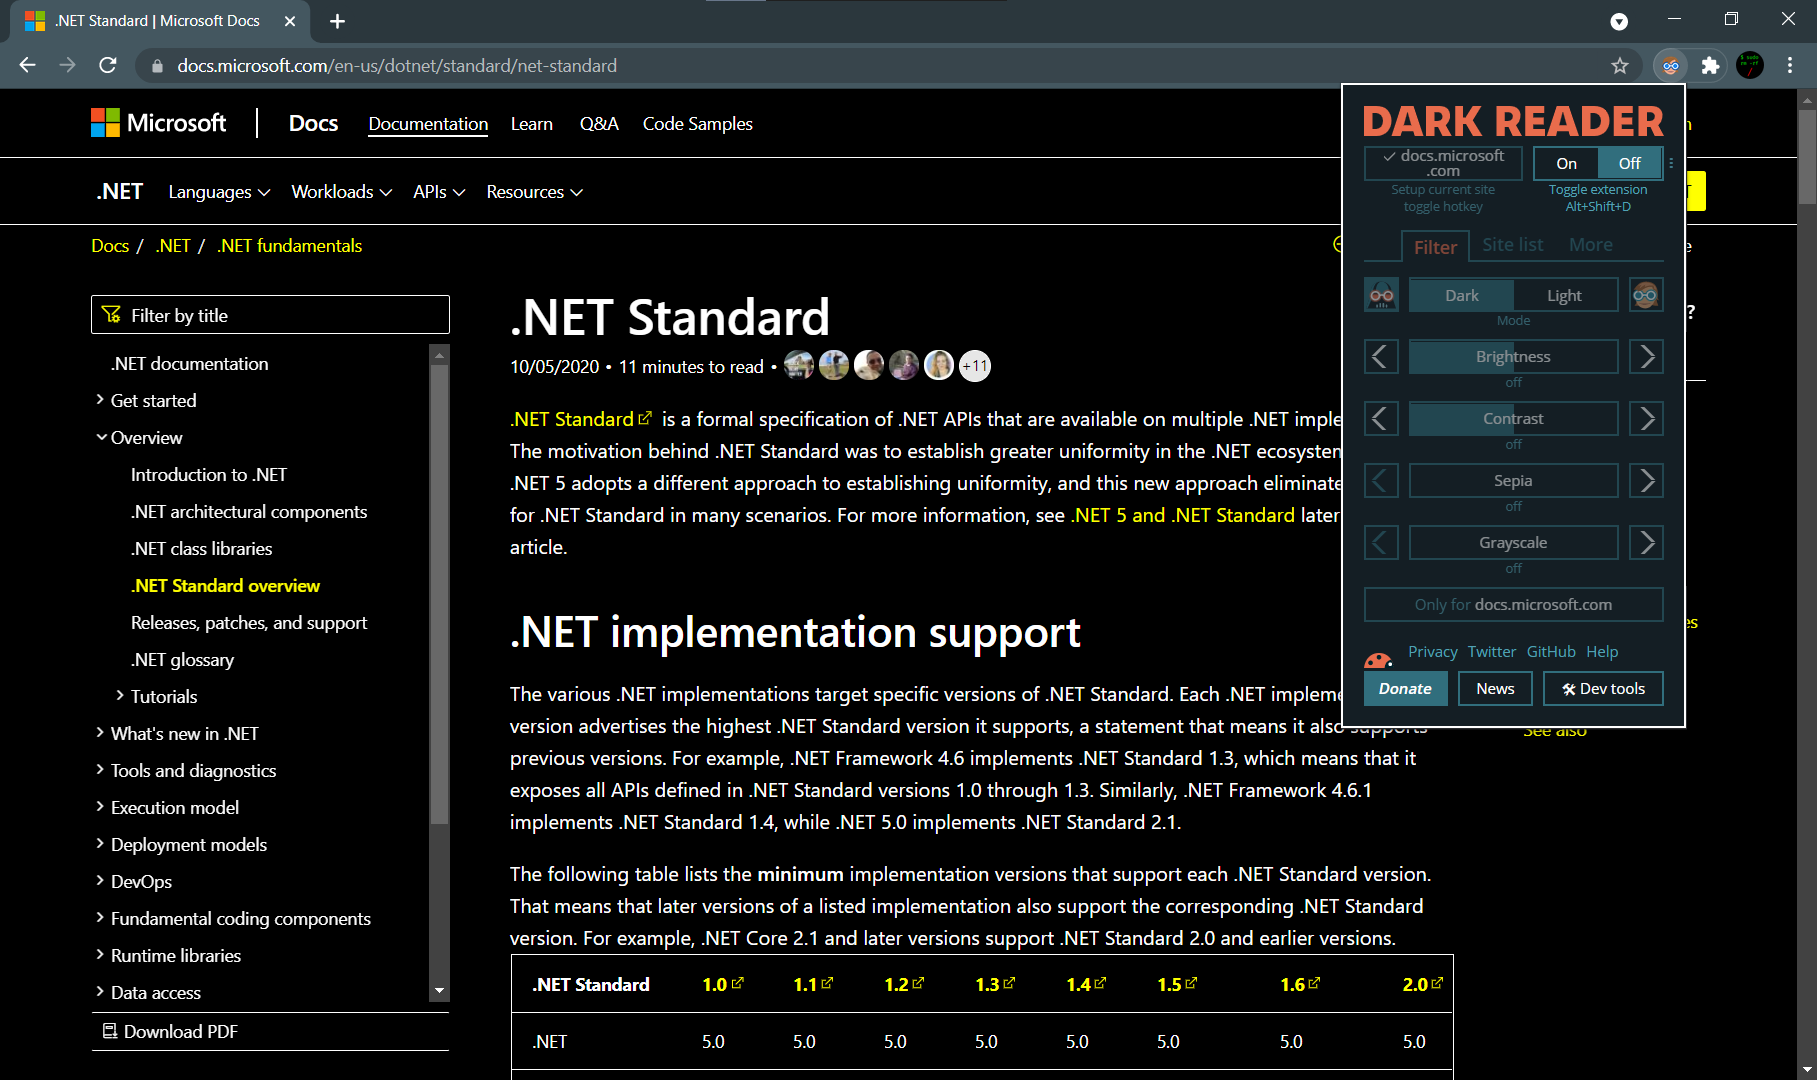Open the Learn menu item
The width and height of the screenshot is (1817, 1080).
[531, 123]
